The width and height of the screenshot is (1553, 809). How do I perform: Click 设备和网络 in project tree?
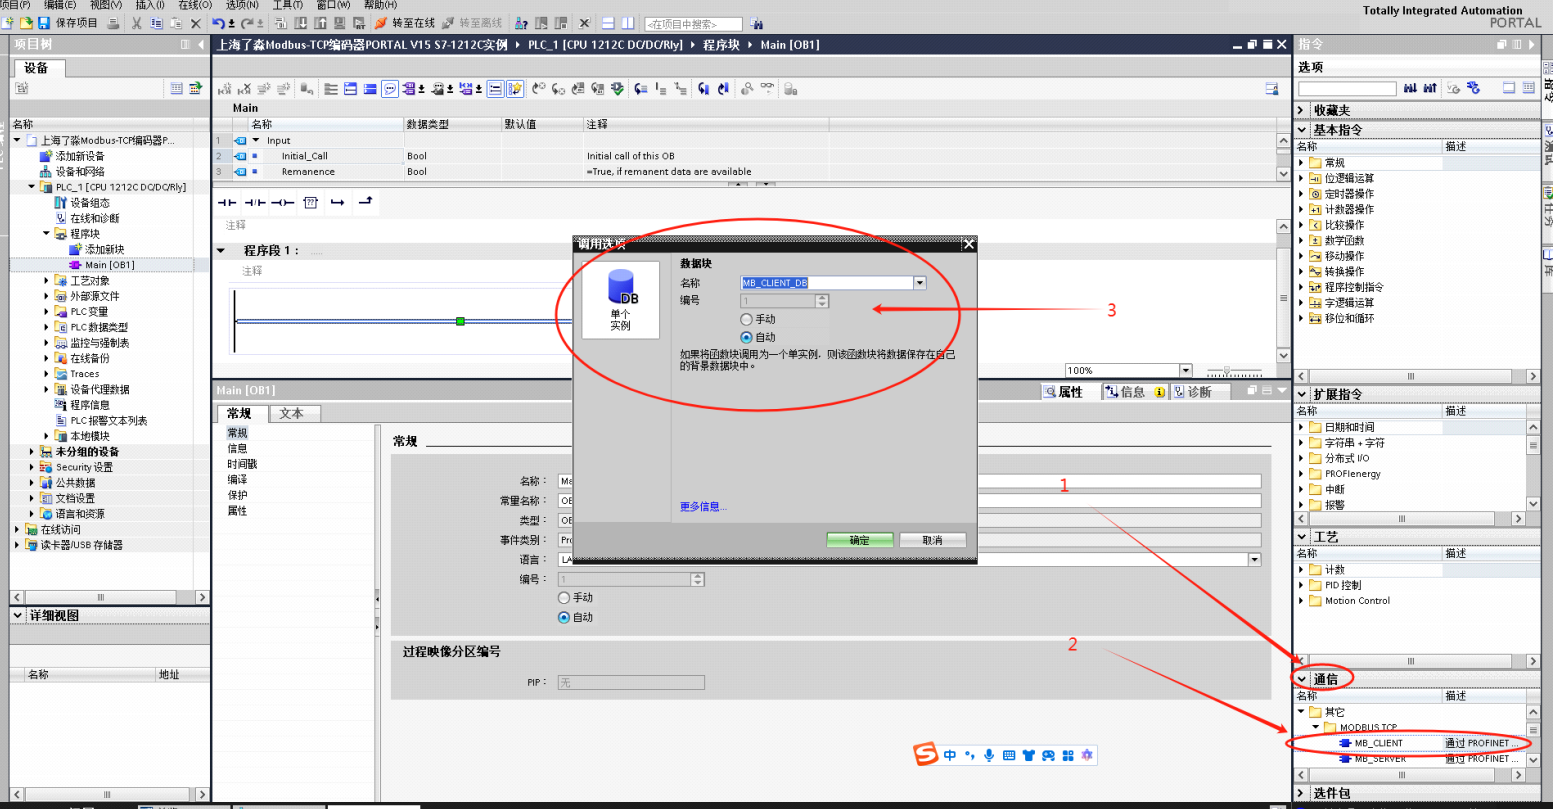[x=80, y=172]
